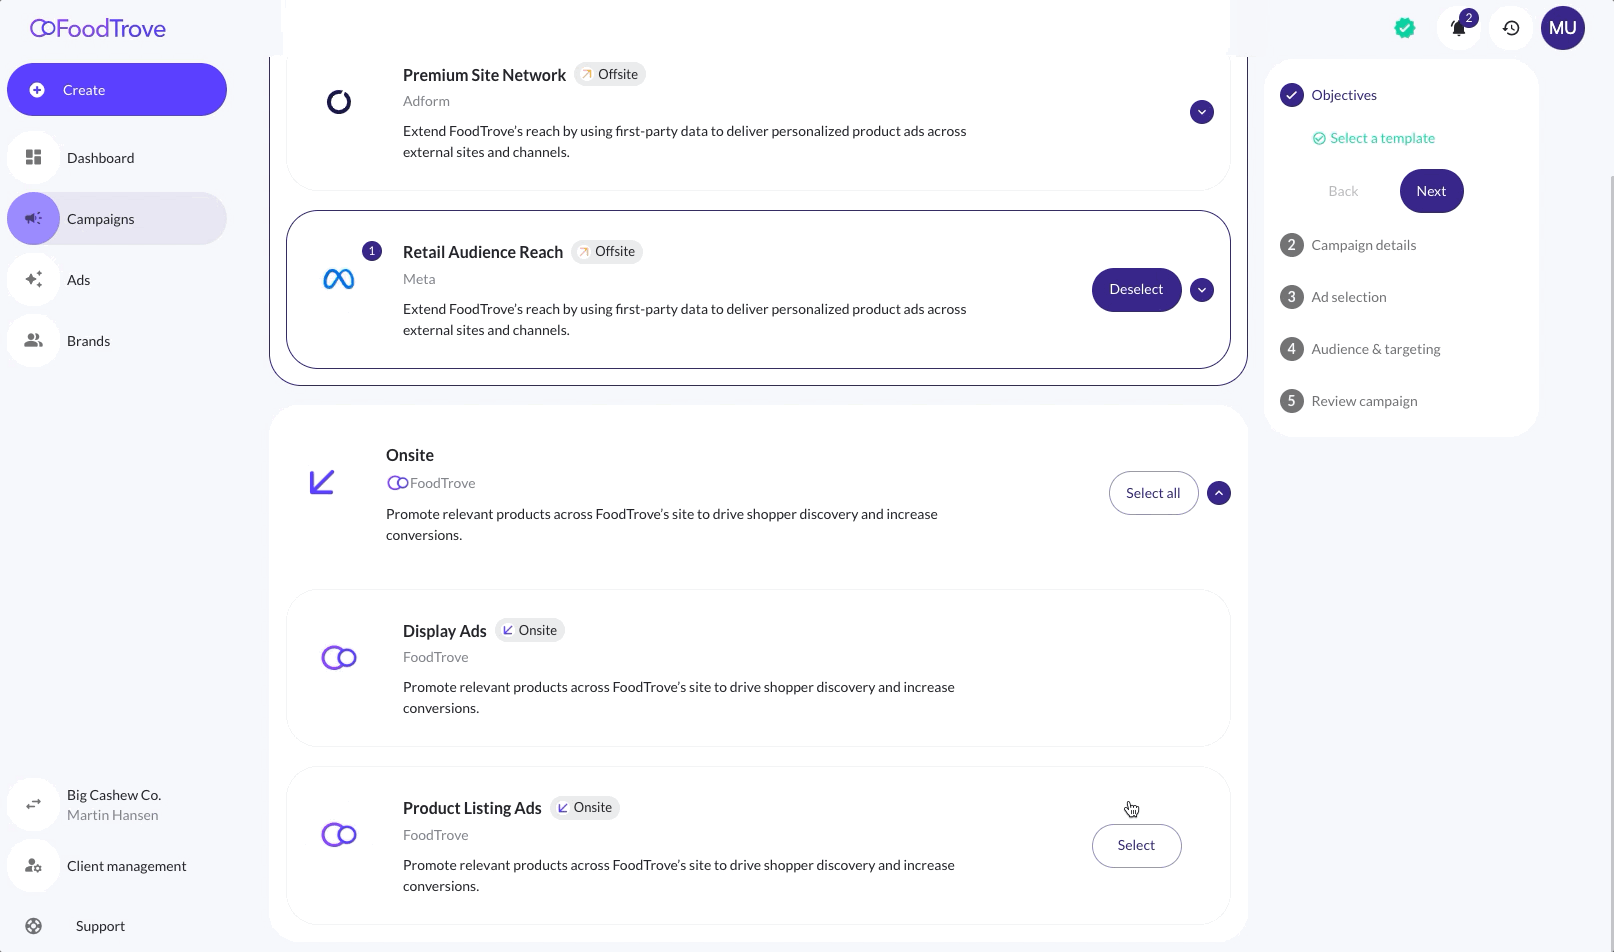
Task: Select all Onsite templates
Action: (x=1153, y=493)
